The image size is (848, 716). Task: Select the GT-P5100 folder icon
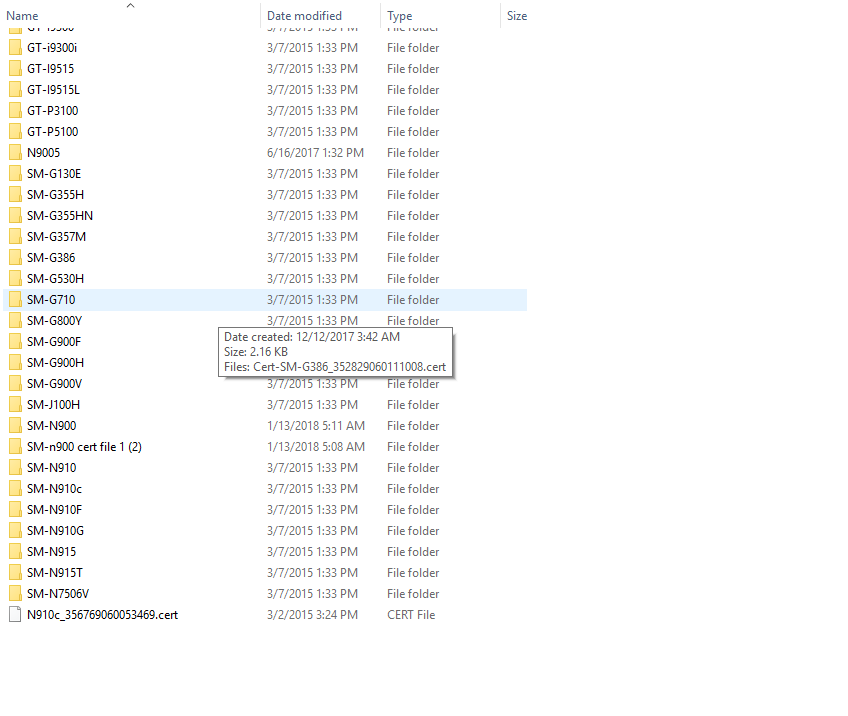tap(15, 132)
